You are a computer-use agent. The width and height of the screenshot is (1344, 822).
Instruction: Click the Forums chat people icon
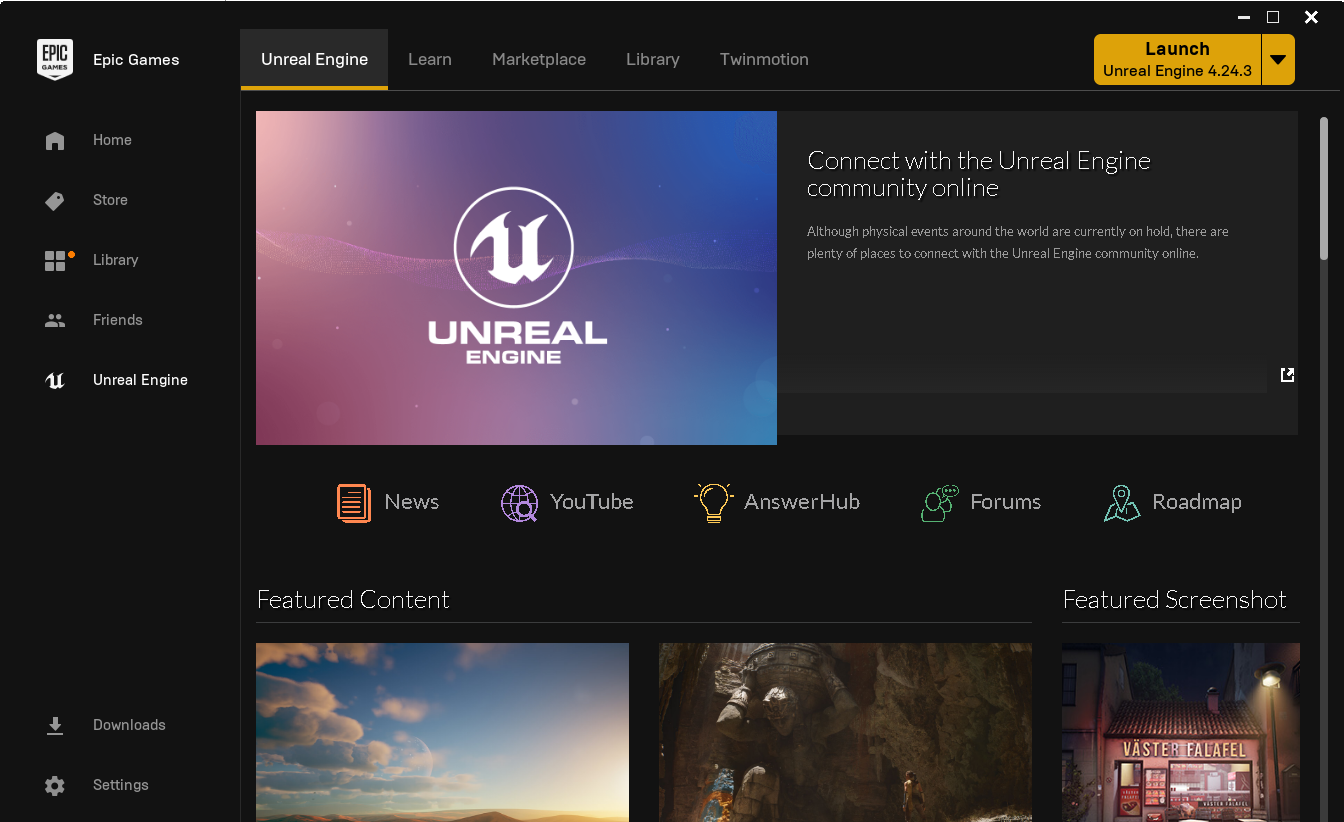pyautogui.click(x=940, y=503)
